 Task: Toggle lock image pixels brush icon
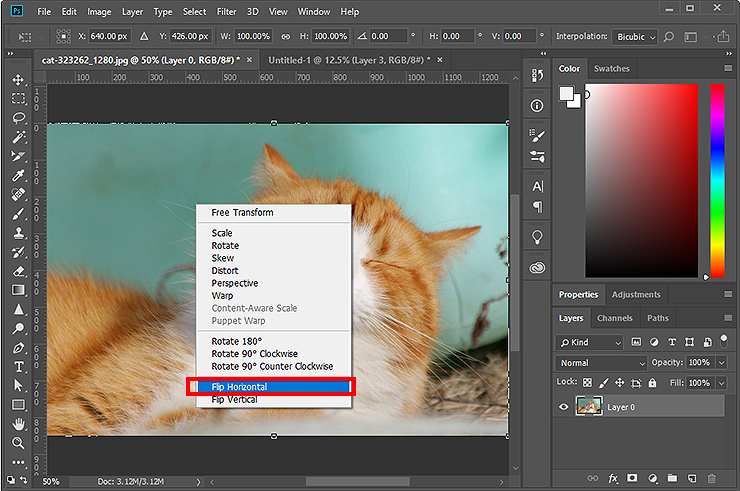pos(604,382)
